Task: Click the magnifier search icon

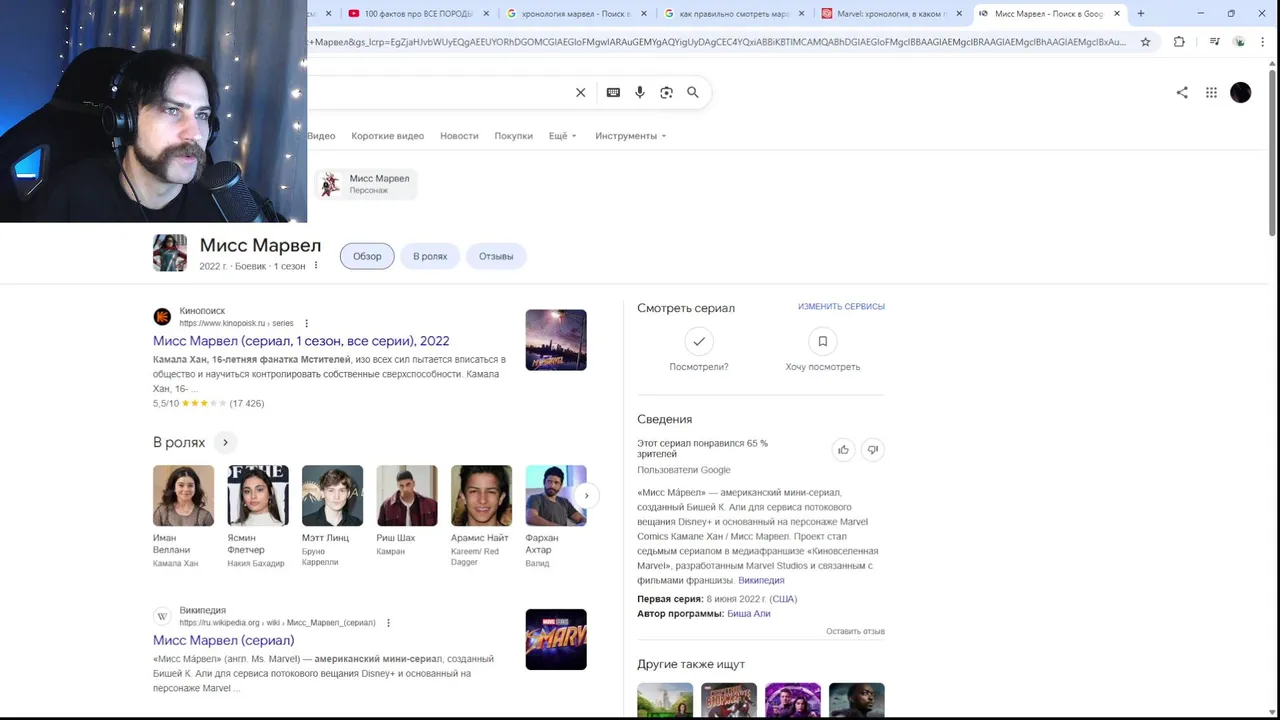Action: (693, 92)
